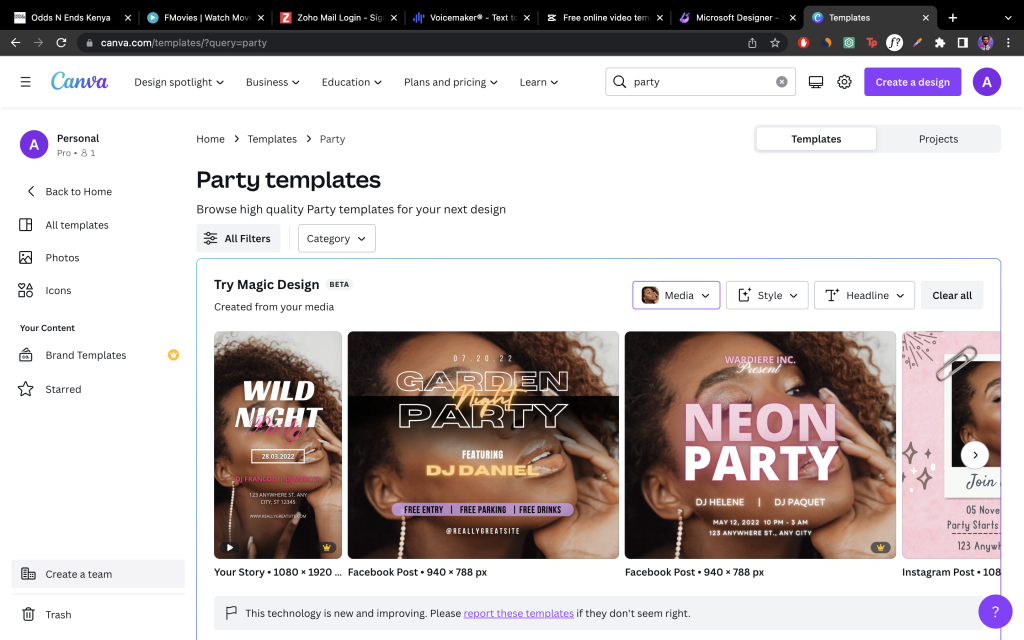The width and height of the screenshot is (1024, 640).
Task: Expand the Education menu
Action: click(x=351, y=82)
